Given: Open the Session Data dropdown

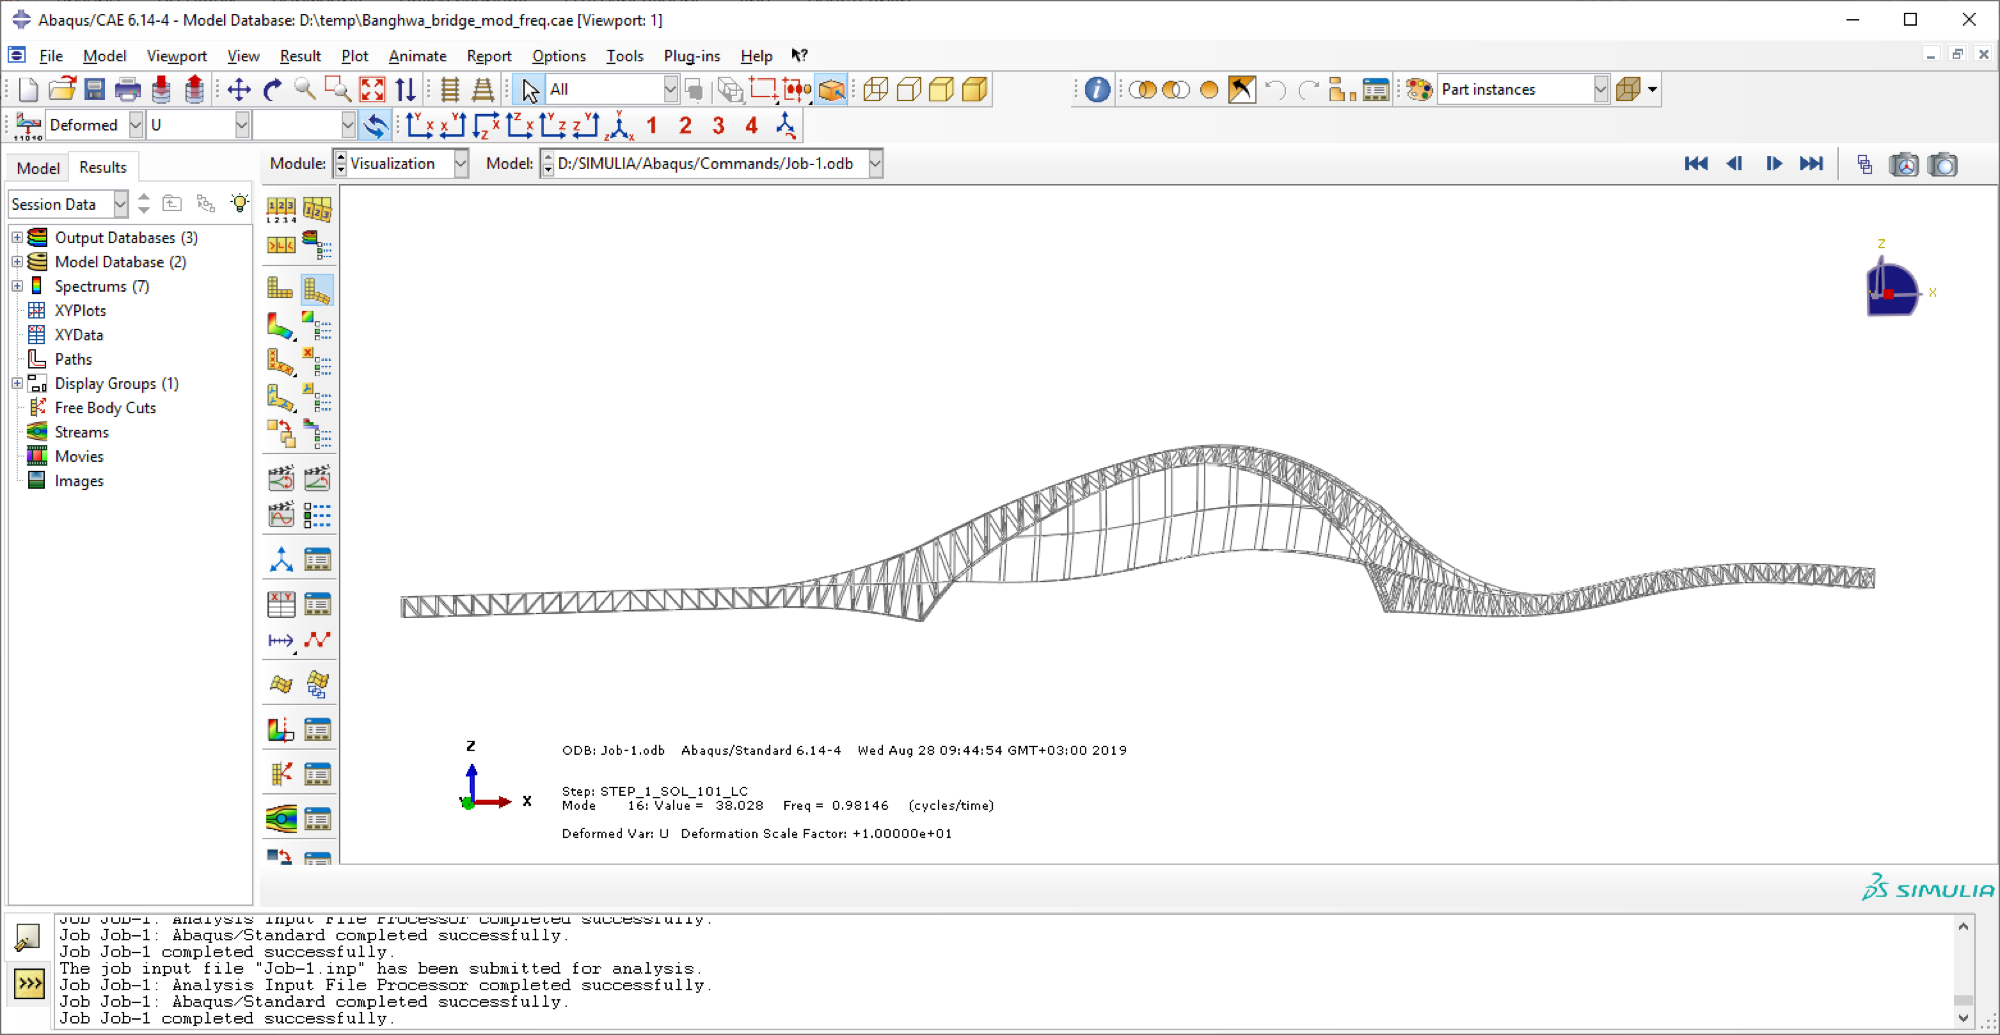Looking at the screenshot, I should click(68, 204).
